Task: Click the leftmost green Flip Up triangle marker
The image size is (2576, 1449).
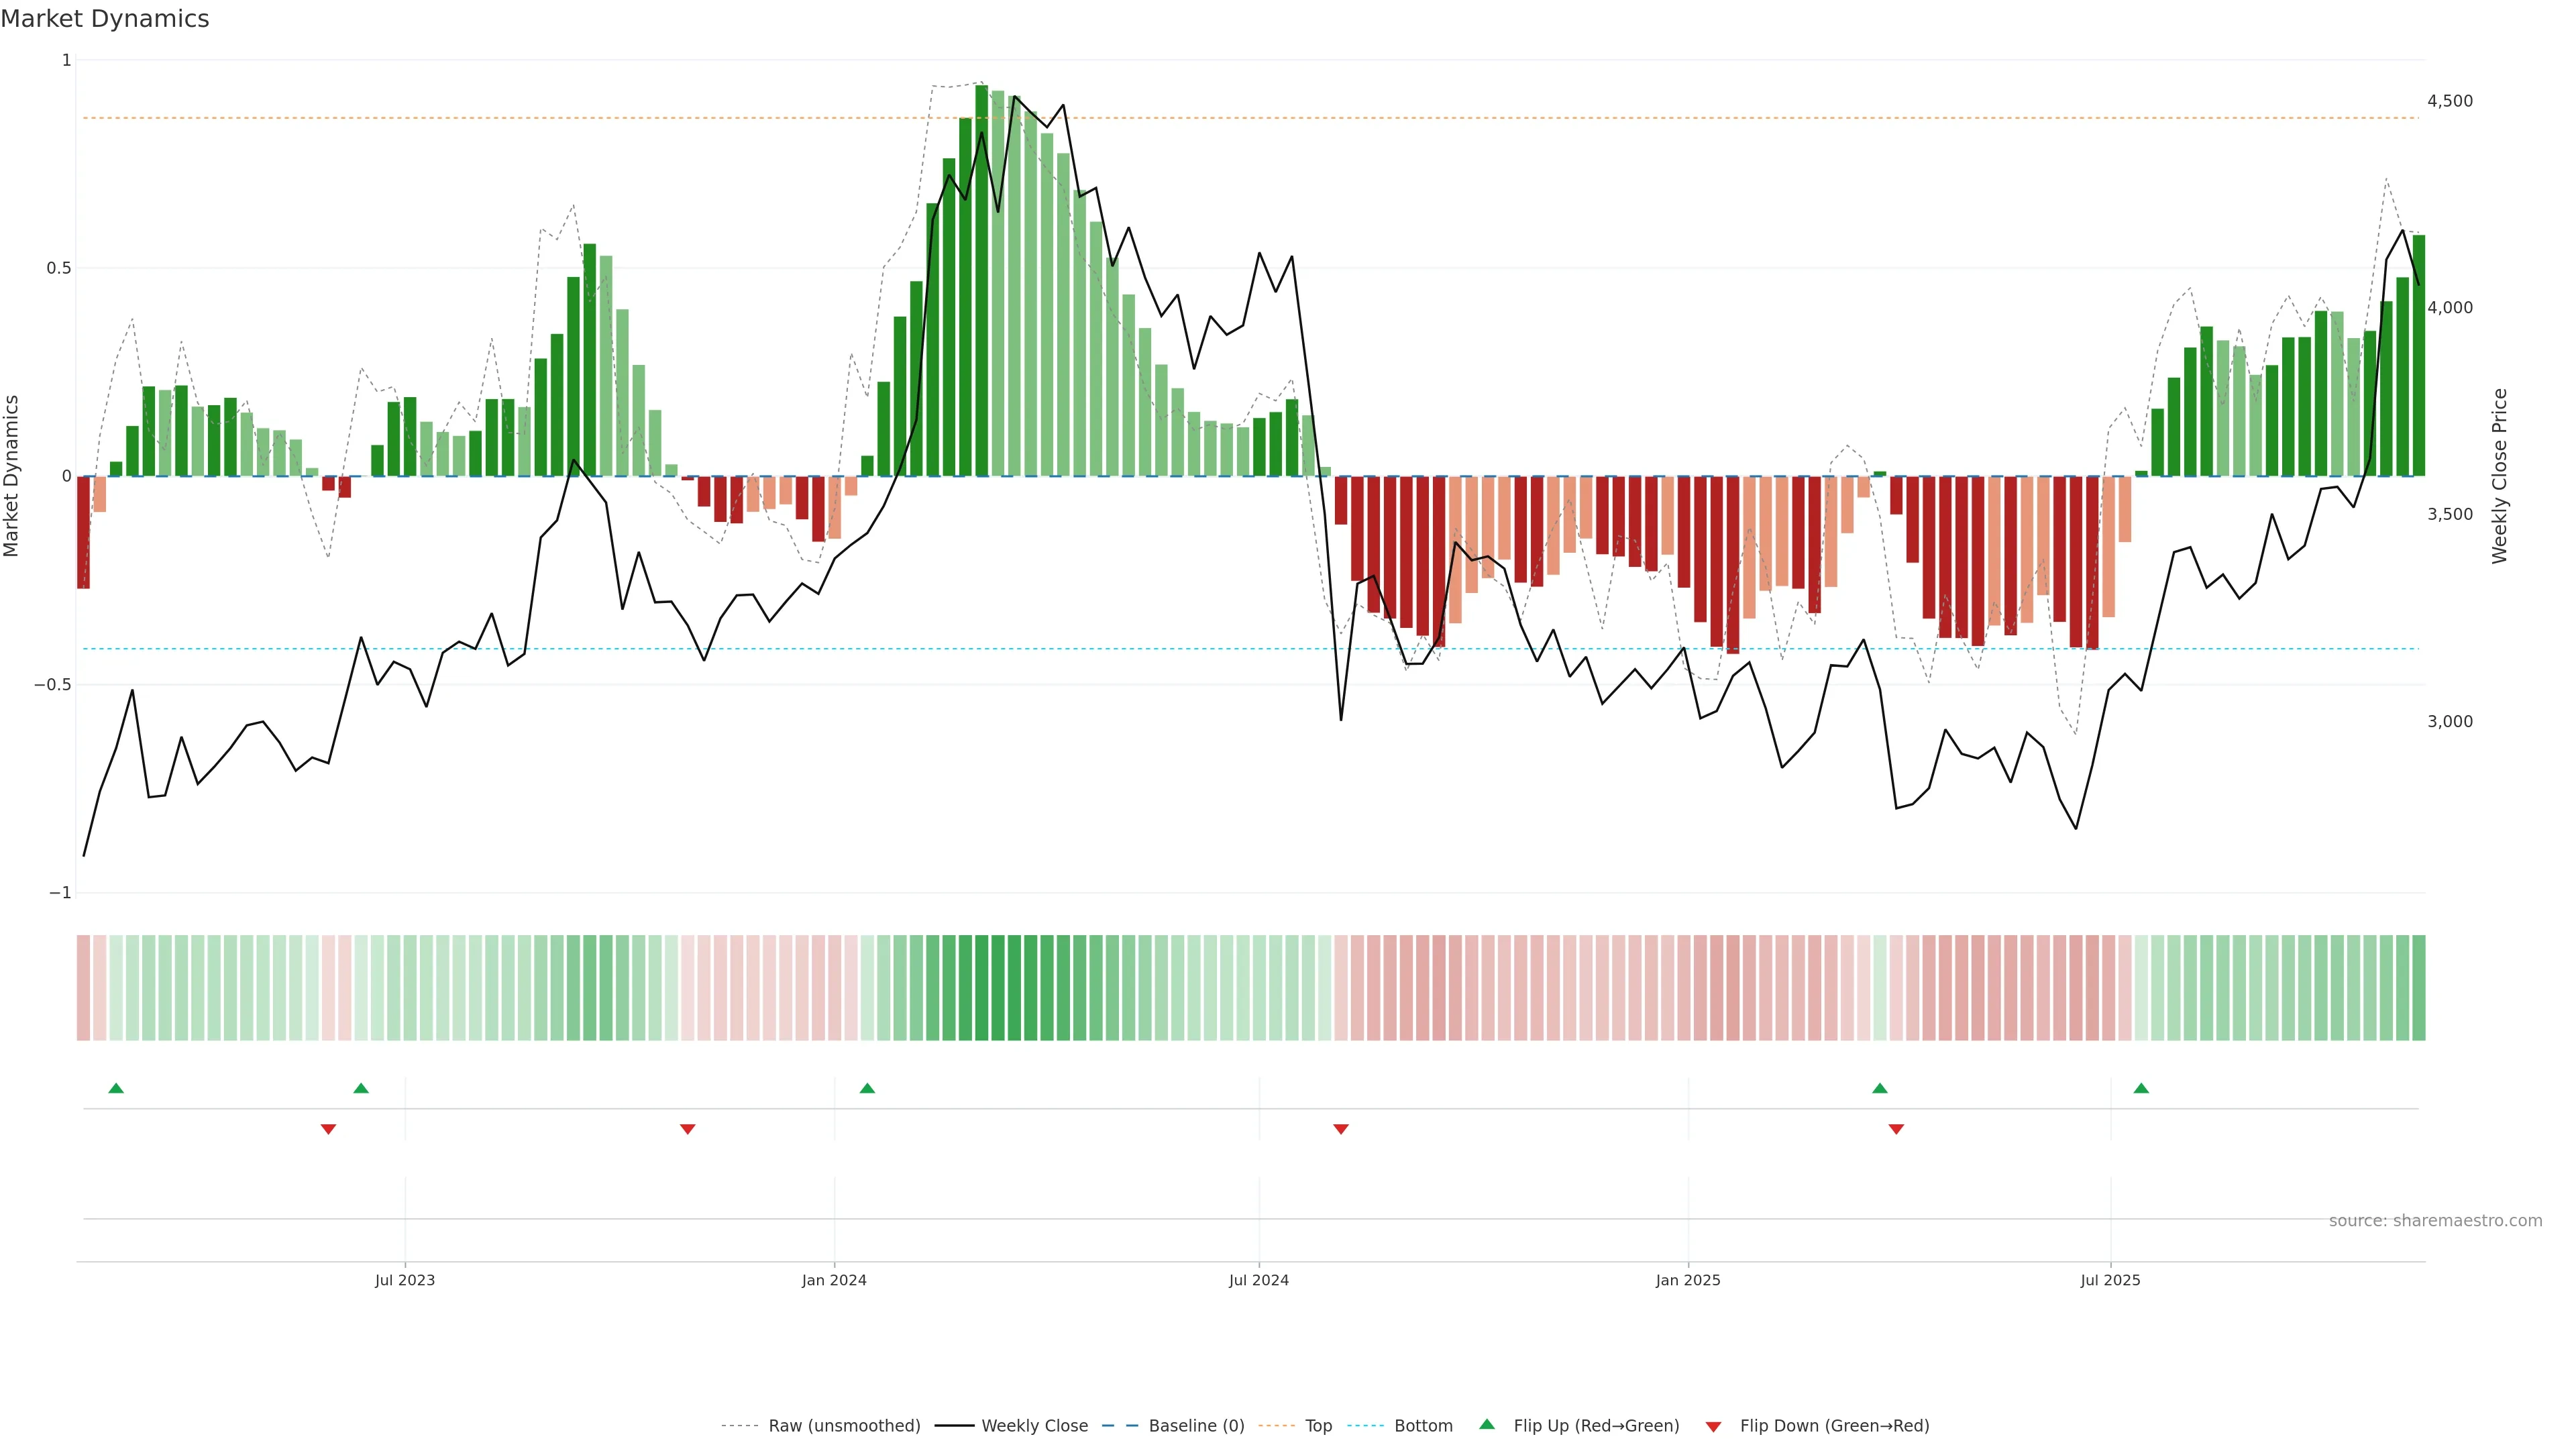Action: pos(116,1088)
